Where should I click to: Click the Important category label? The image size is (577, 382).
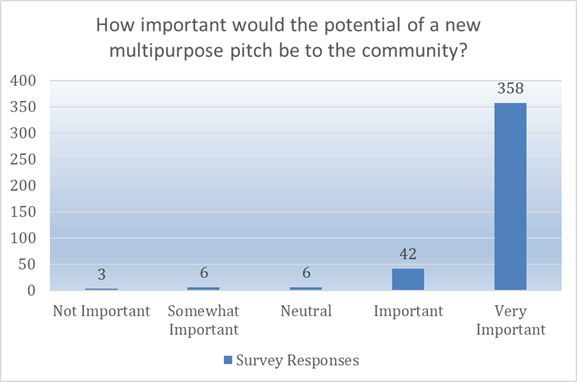tap(408, 311)
